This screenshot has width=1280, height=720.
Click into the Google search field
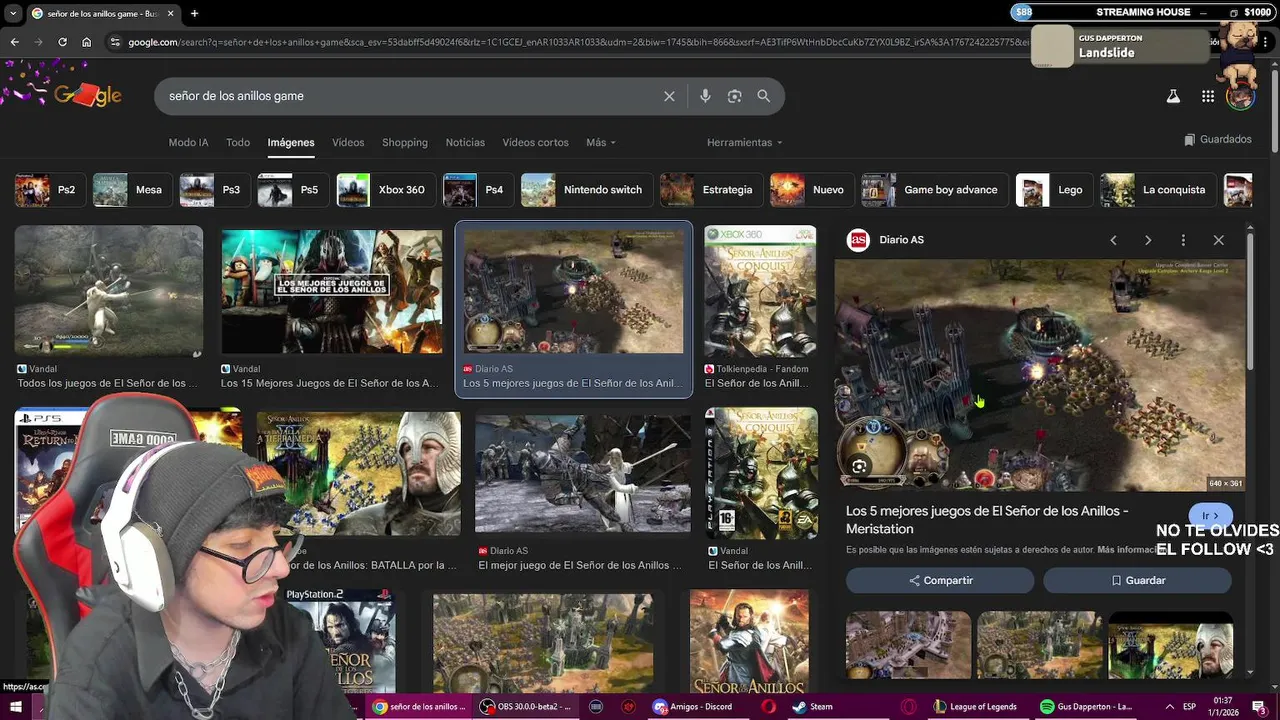410,96
